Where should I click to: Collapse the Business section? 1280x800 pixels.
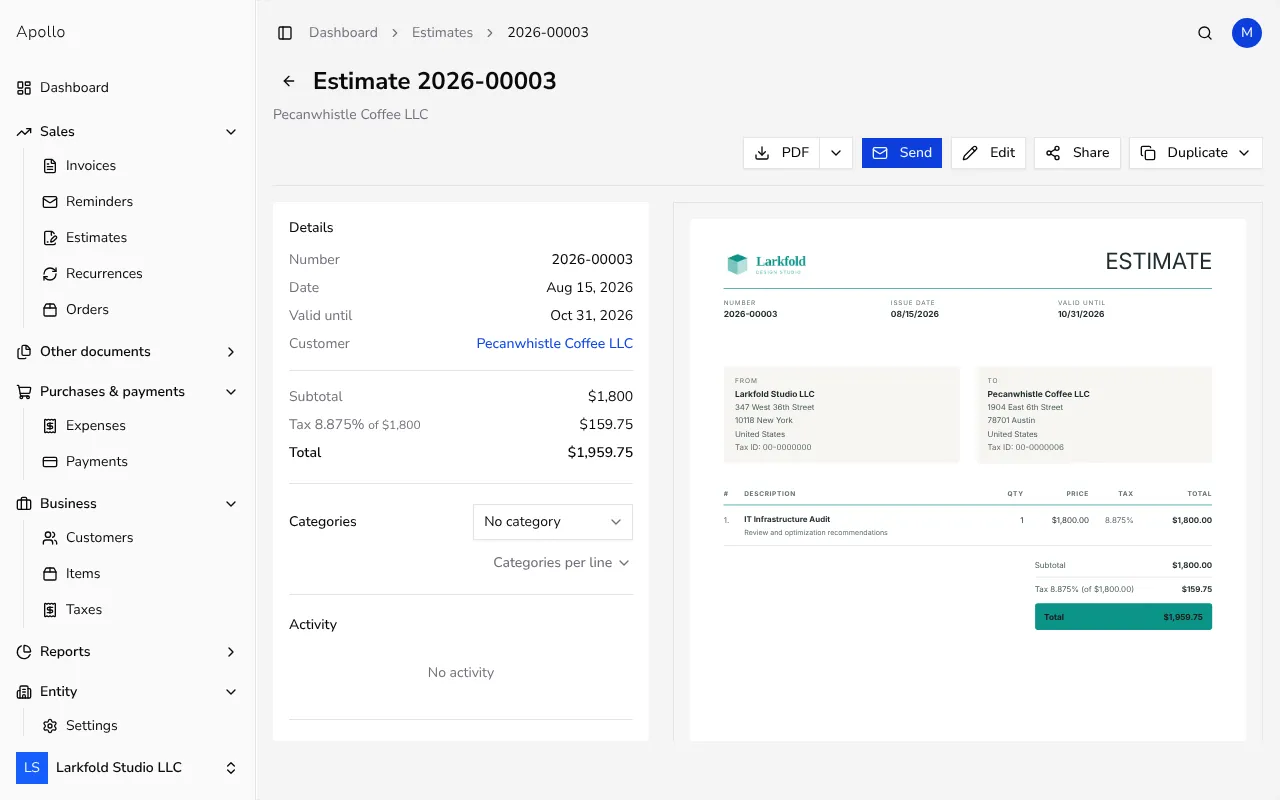pyautogui.click(x=127, y=504)
